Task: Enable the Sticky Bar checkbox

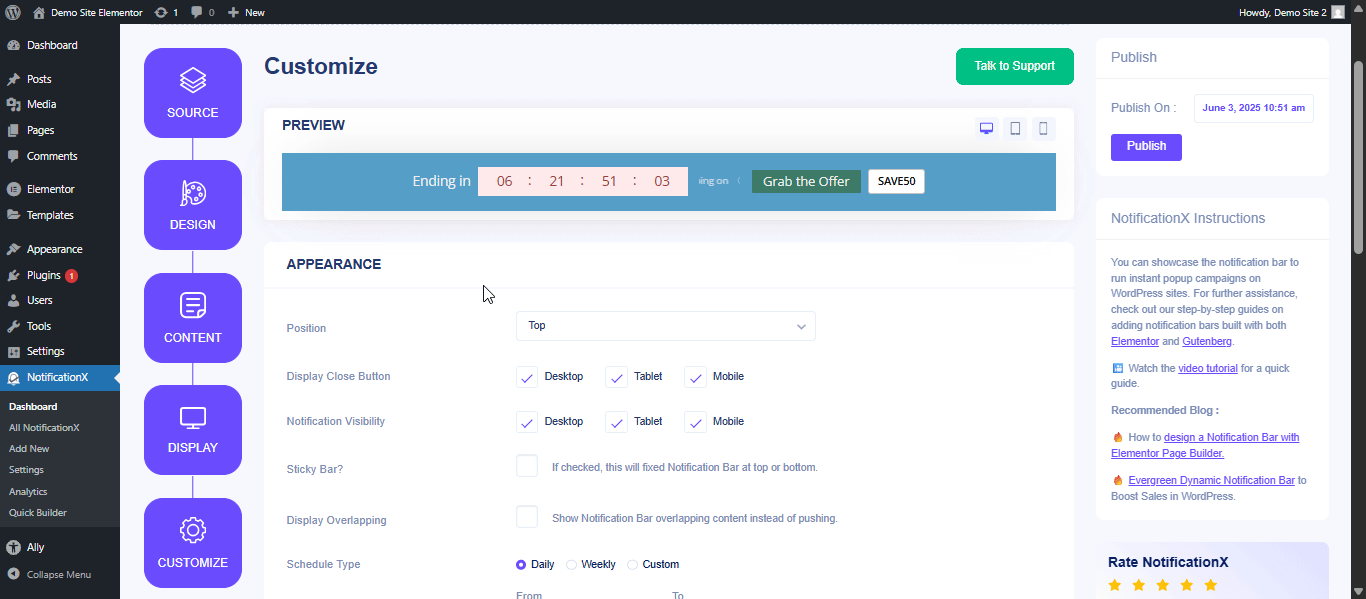Action: pyautogui.click(x=527, y=466)
